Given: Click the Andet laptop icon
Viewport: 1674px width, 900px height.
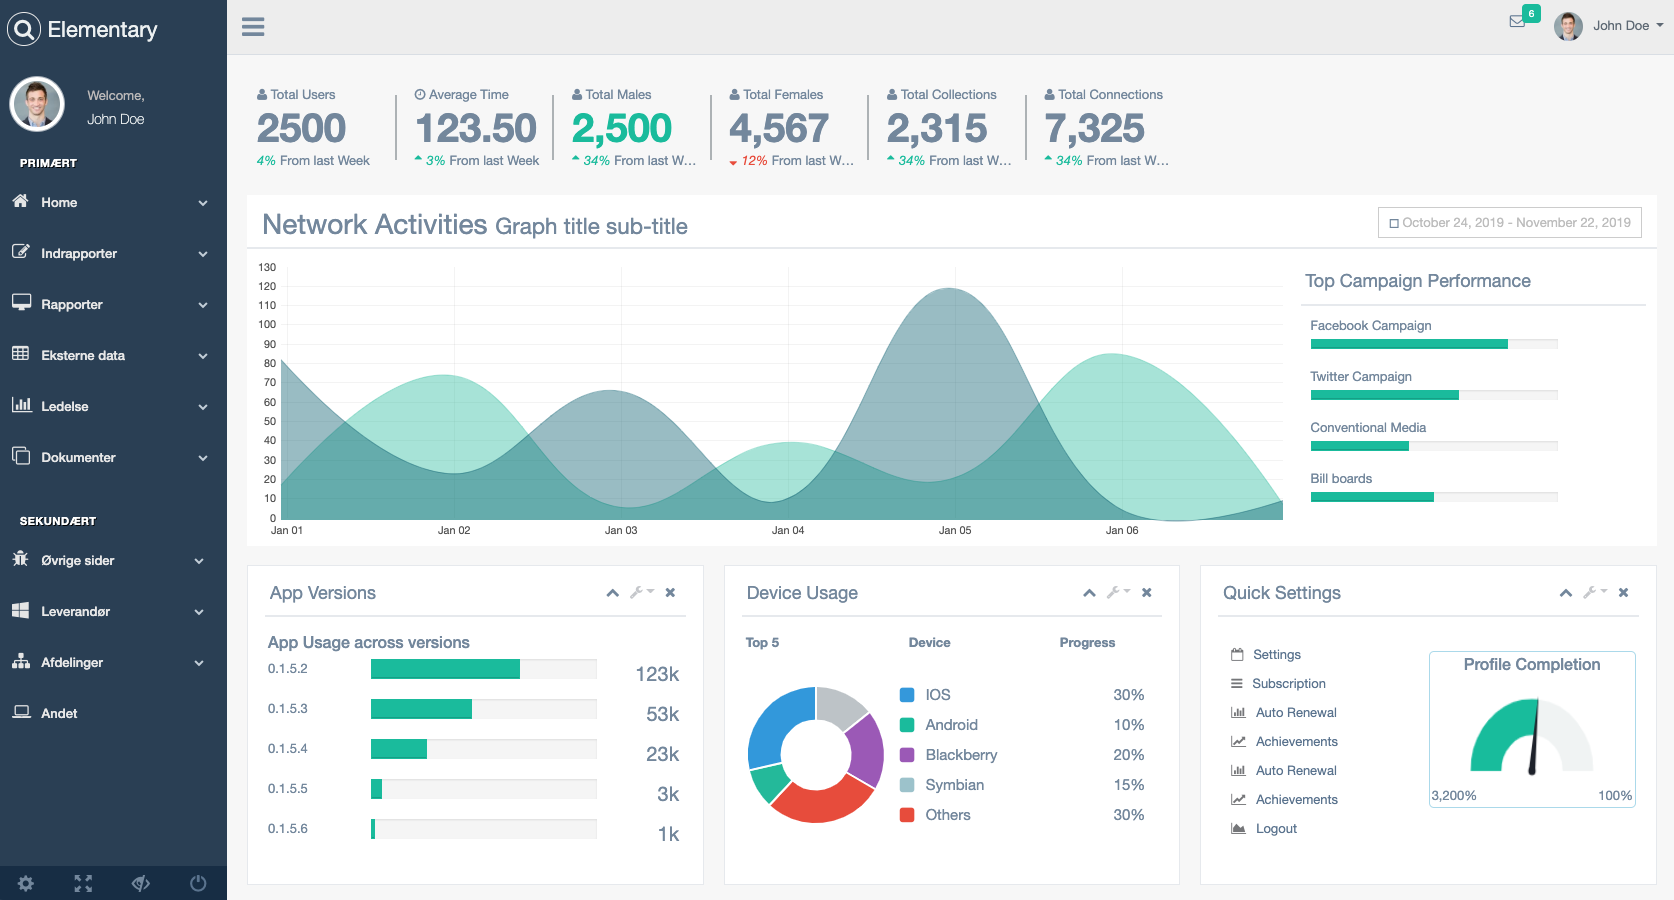Looking at the screenshot, I should (21, 712).
